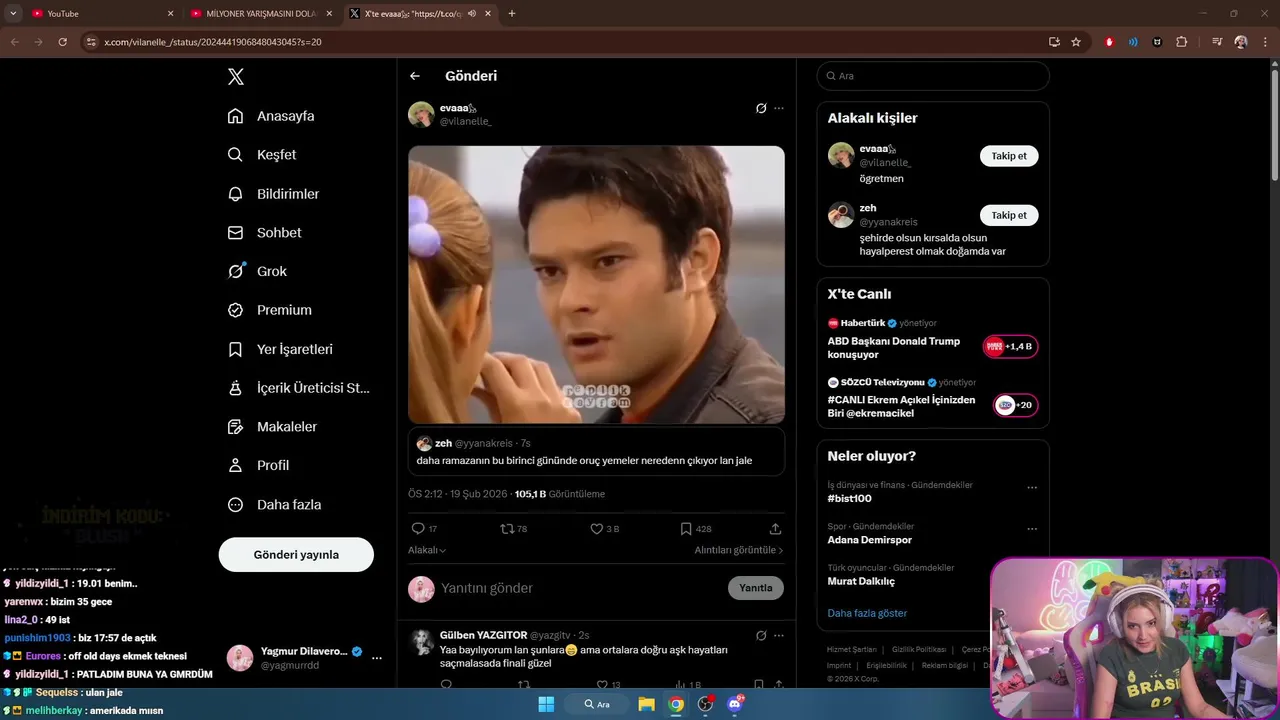The height and width of the screenshot is (720, 1280).
Task: Play the video in the post
Action: (596, 284)
